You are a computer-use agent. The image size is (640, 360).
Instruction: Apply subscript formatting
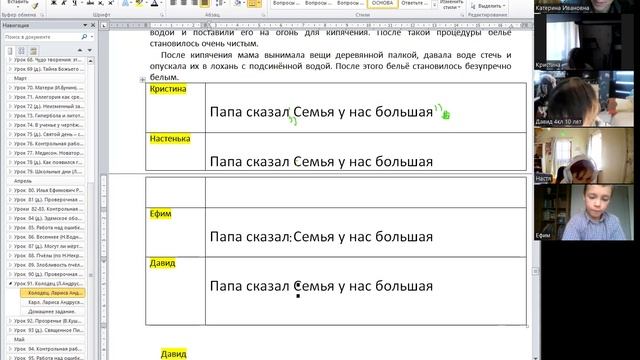101,3
